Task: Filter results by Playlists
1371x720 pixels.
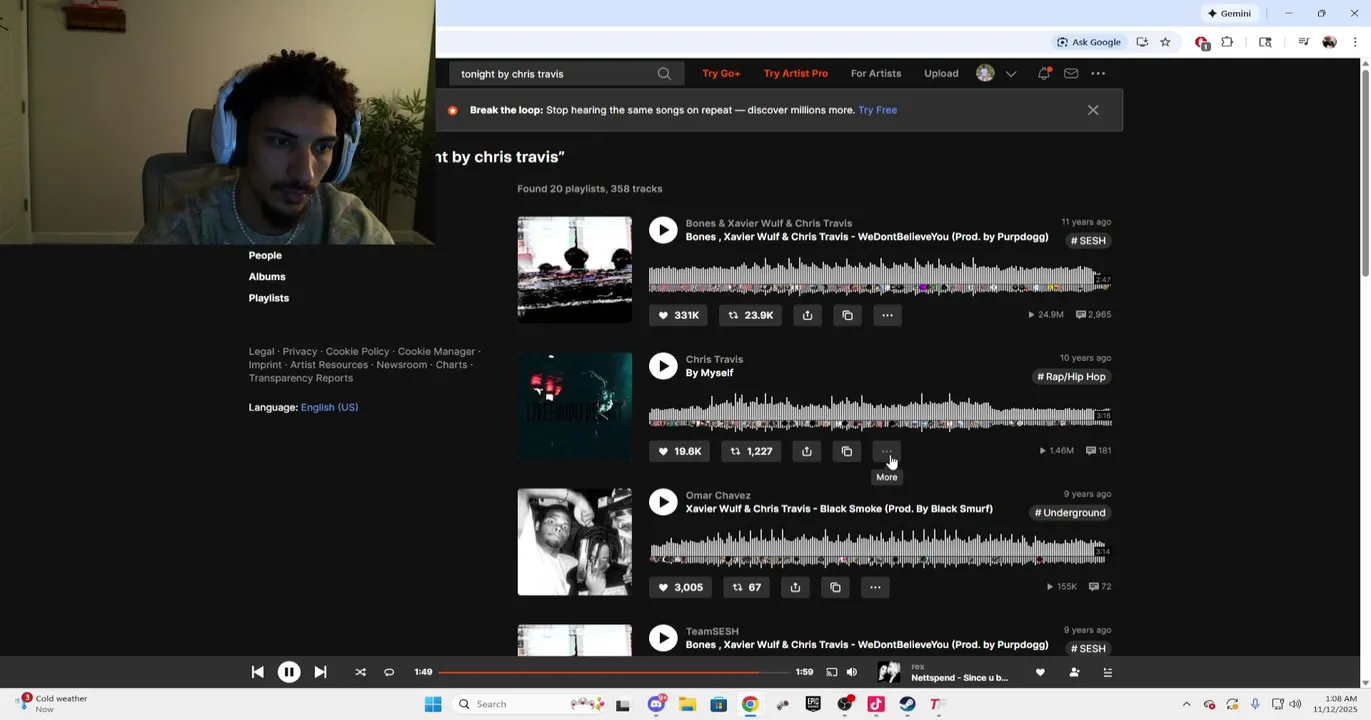Action: [269, 298]
